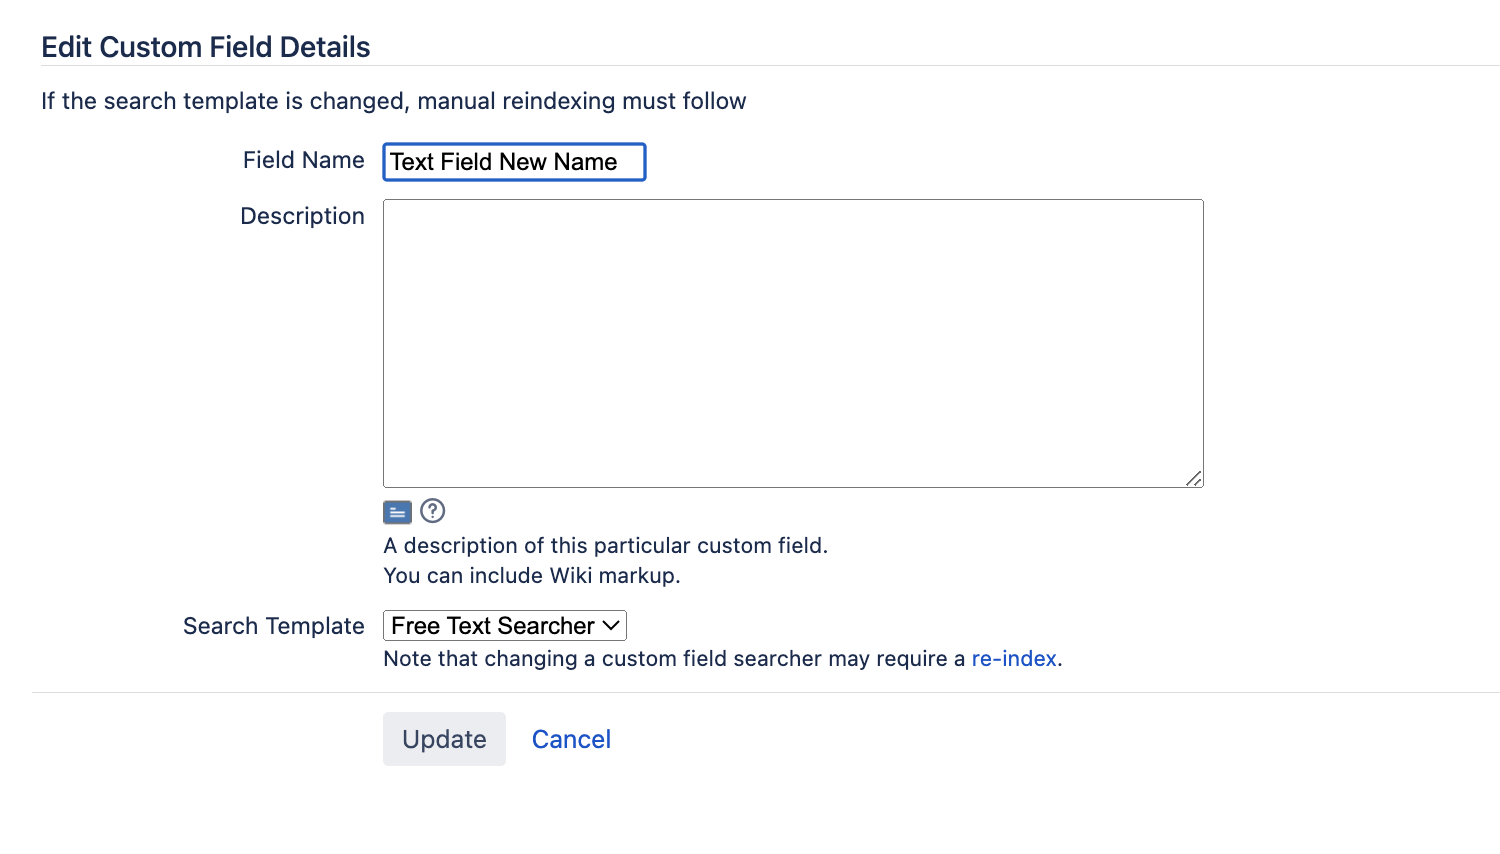This screenshot has width=1500, height=854.
Task: Click the divider line above Update button
Action: (765, 692)
